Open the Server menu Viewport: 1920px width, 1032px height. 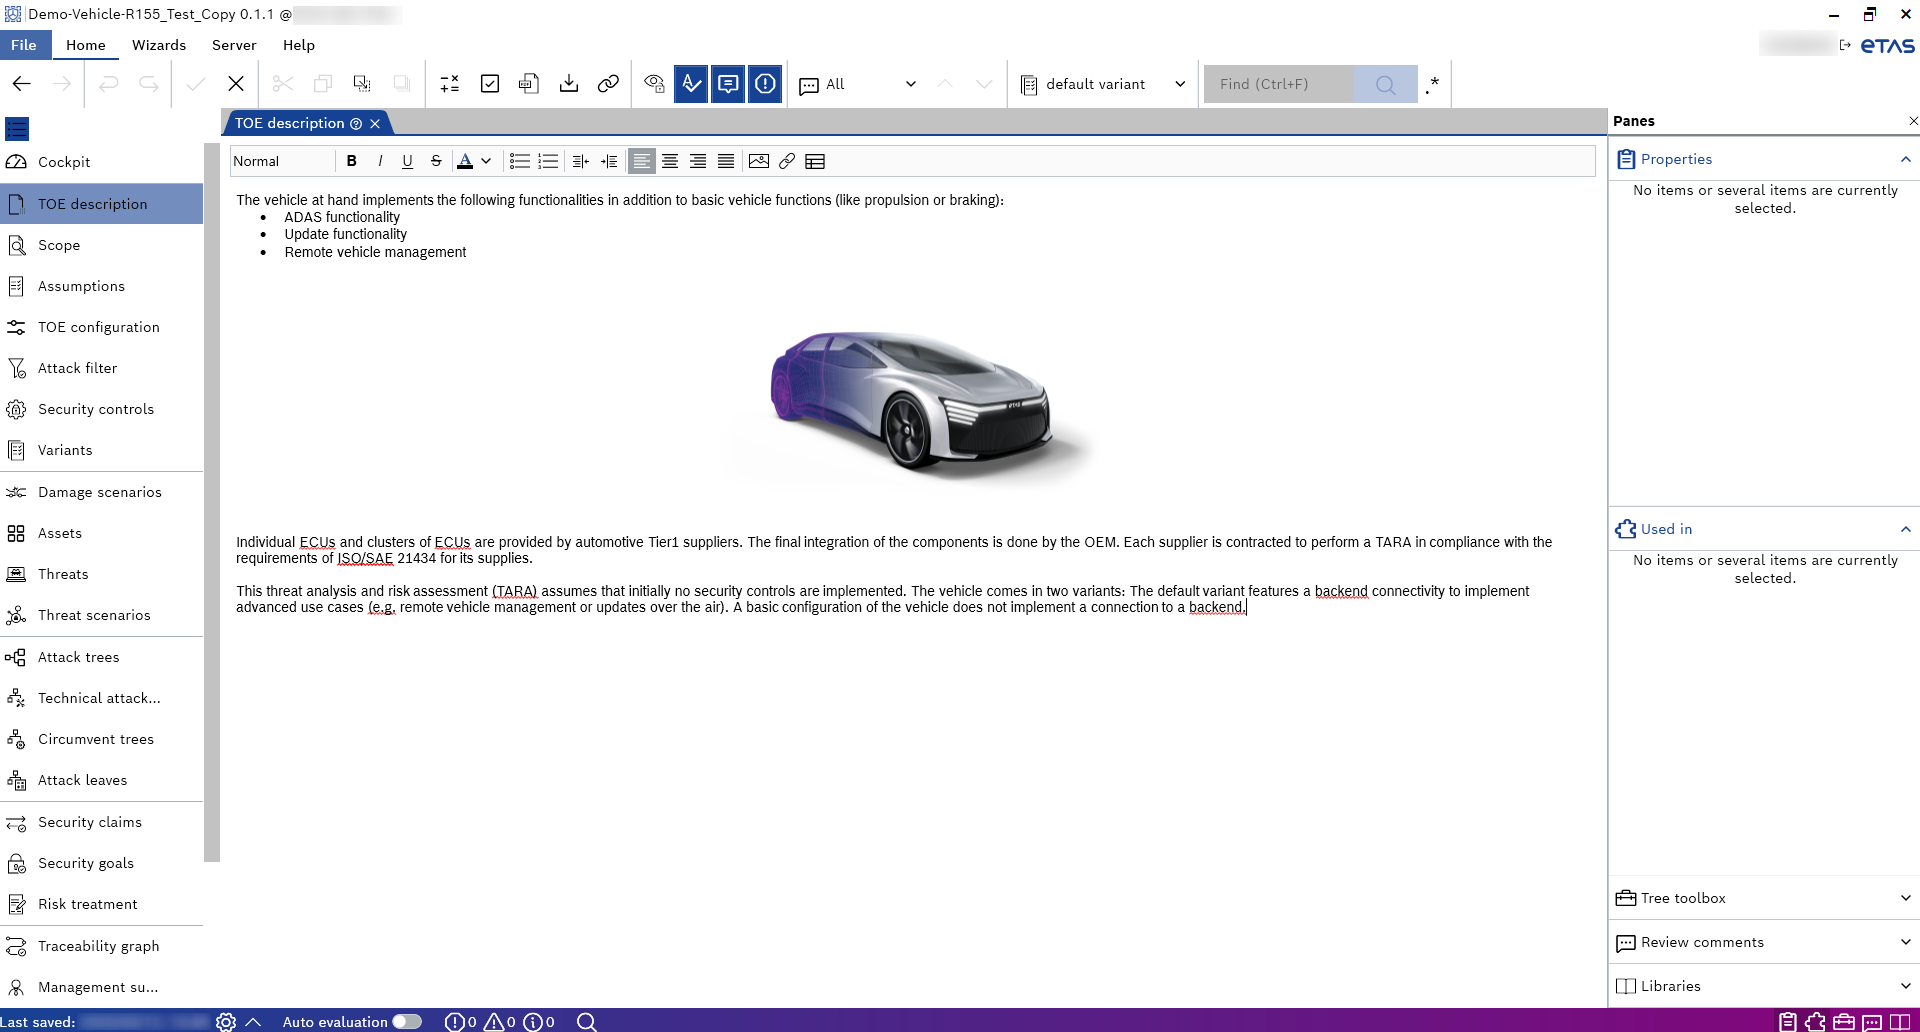(234, 45)
